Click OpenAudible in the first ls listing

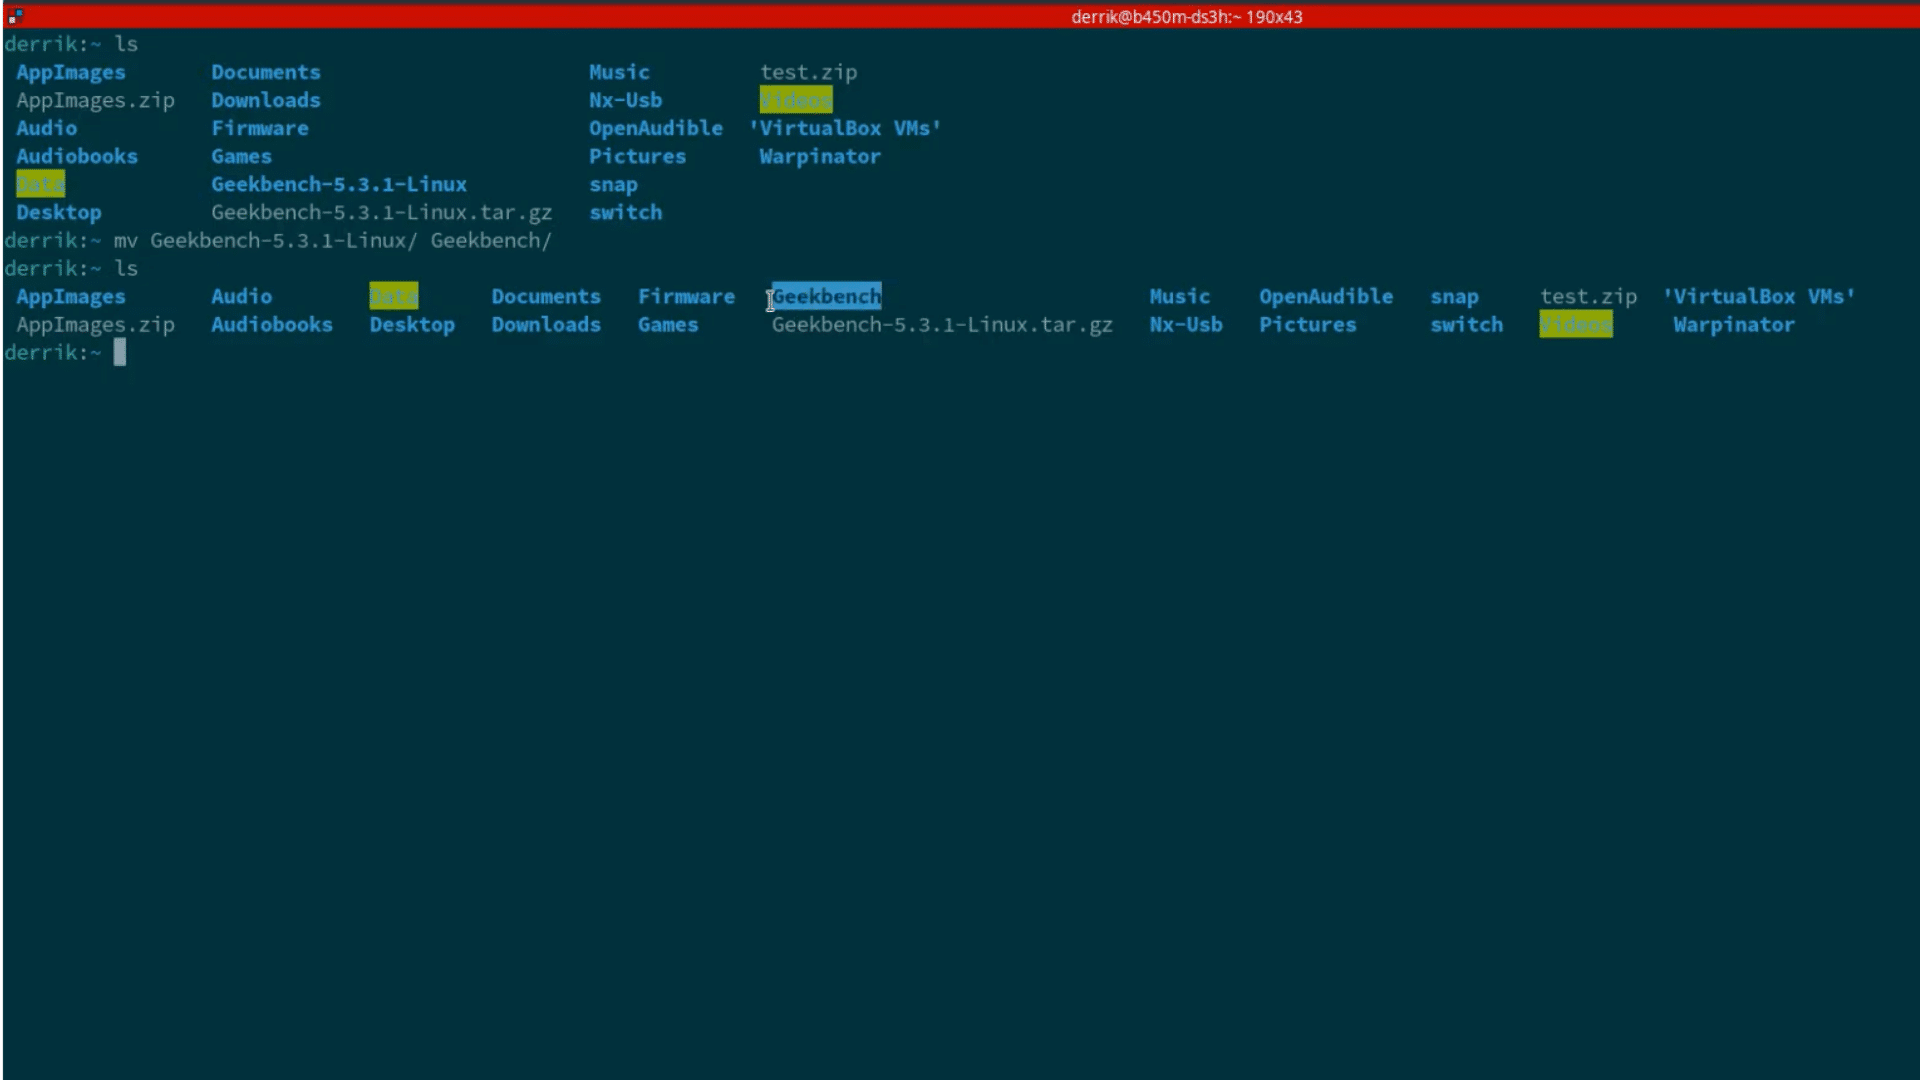[x=656, y=128]
